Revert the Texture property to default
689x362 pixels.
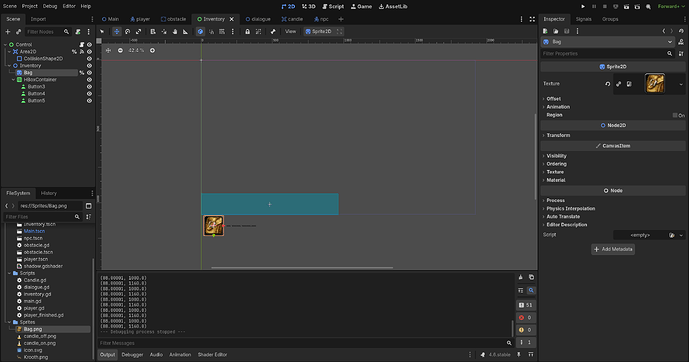point(608,84)
